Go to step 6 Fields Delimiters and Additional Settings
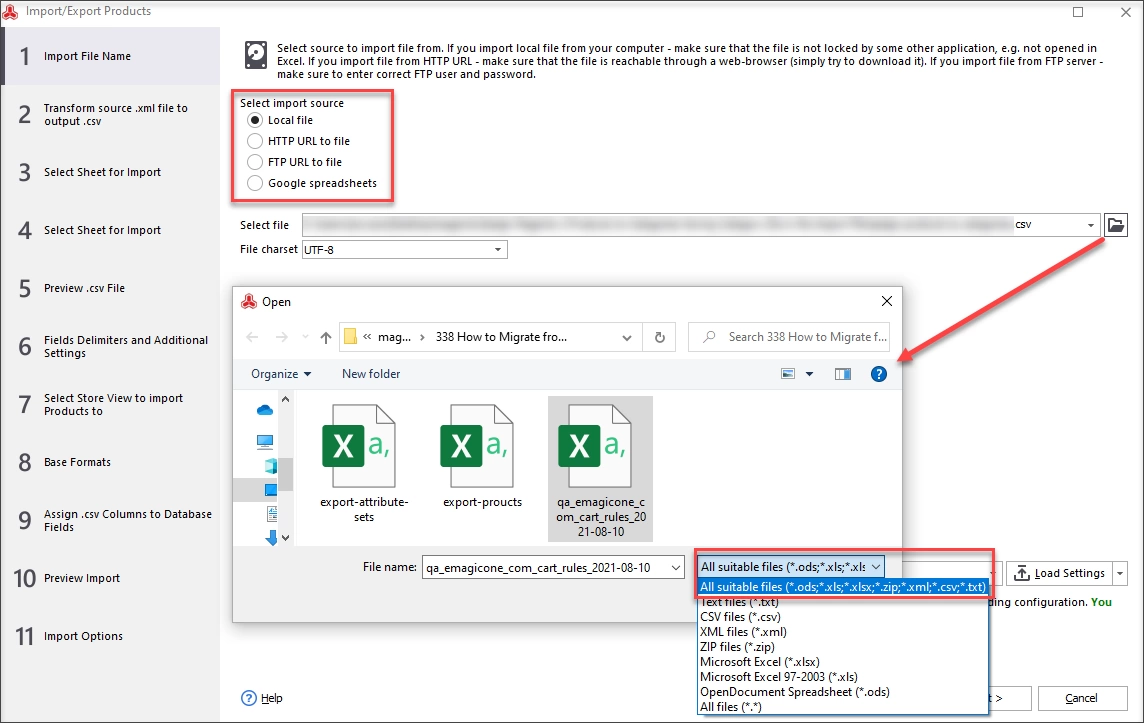 (111, 347)
